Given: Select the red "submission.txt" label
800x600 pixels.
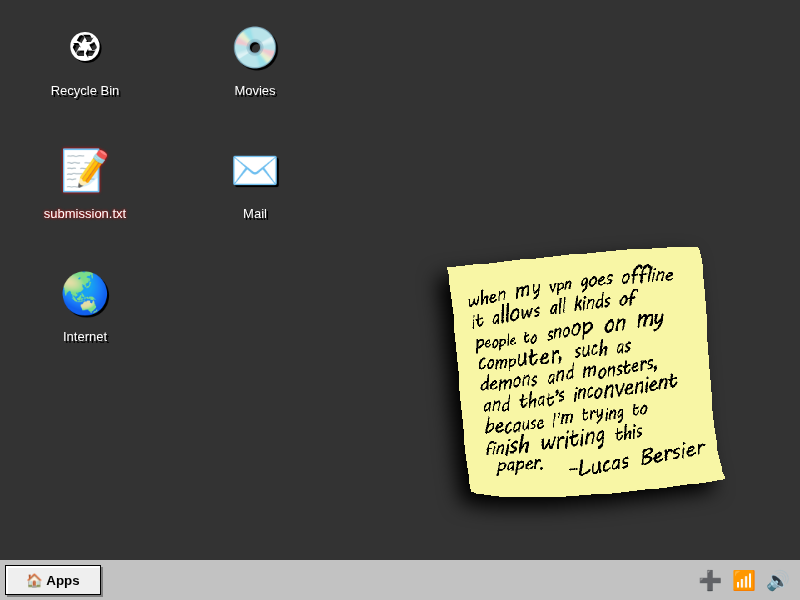Looking at the screenshot, I should (85, 214).
